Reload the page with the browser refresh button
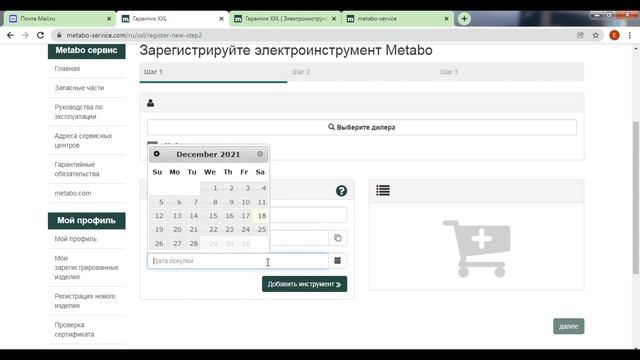The width and height of the screenshot is (640, 360). 40,36
